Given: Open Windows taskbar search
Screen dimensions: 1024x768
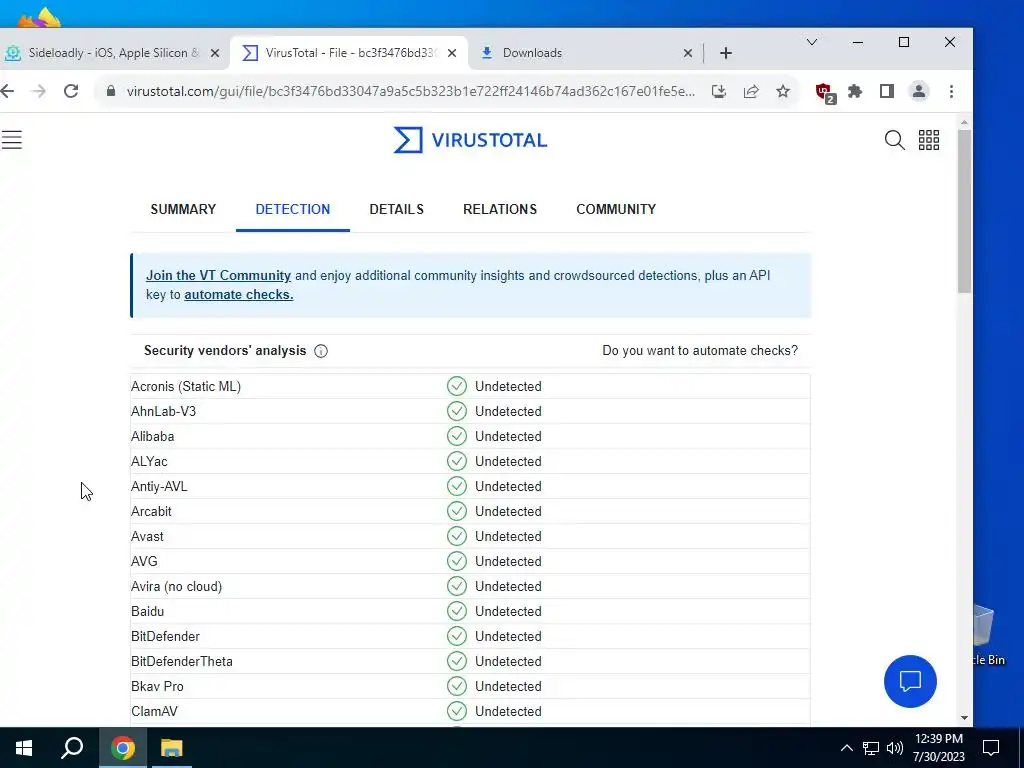Looking at the screenshot, I should 72,748.
